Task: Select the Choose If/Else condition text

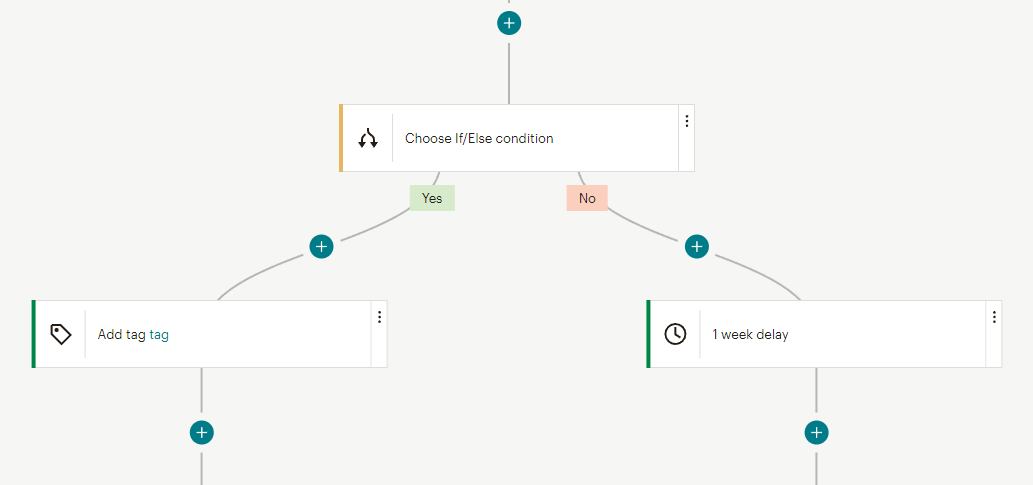Action: 479,138
